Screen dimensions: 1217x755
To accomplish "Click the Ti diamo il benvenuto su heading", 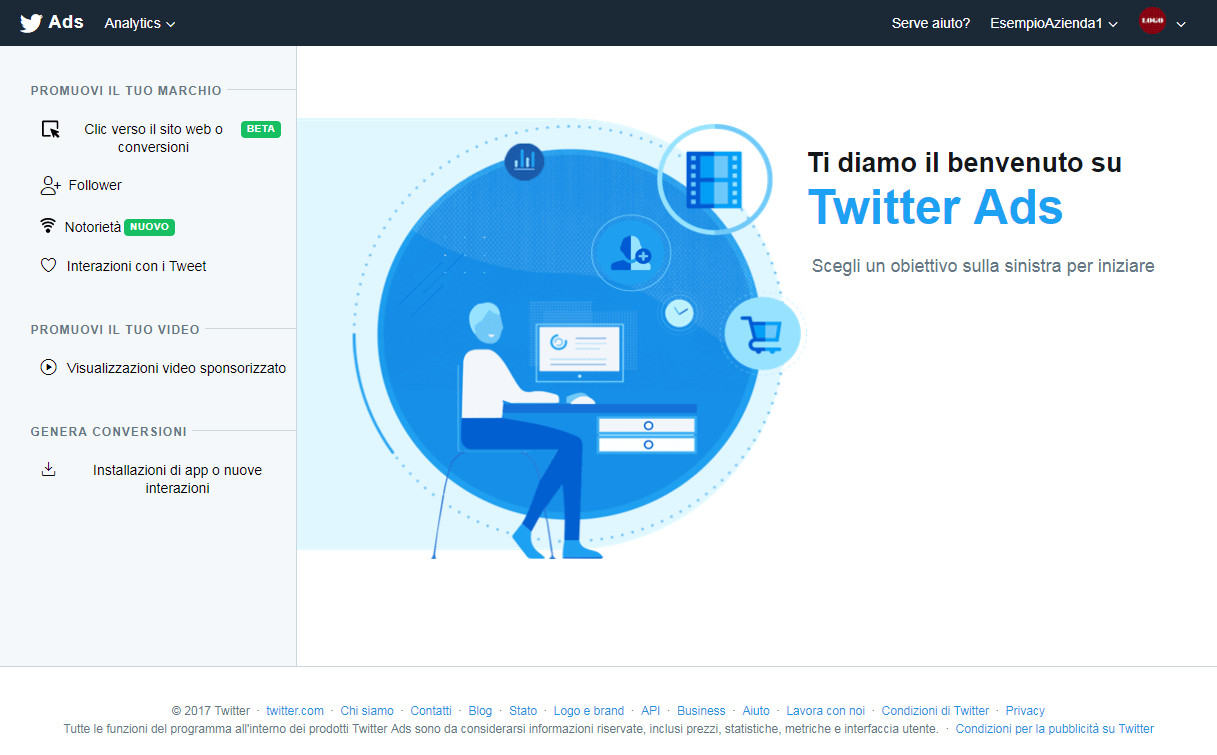I will click(965, 162).
